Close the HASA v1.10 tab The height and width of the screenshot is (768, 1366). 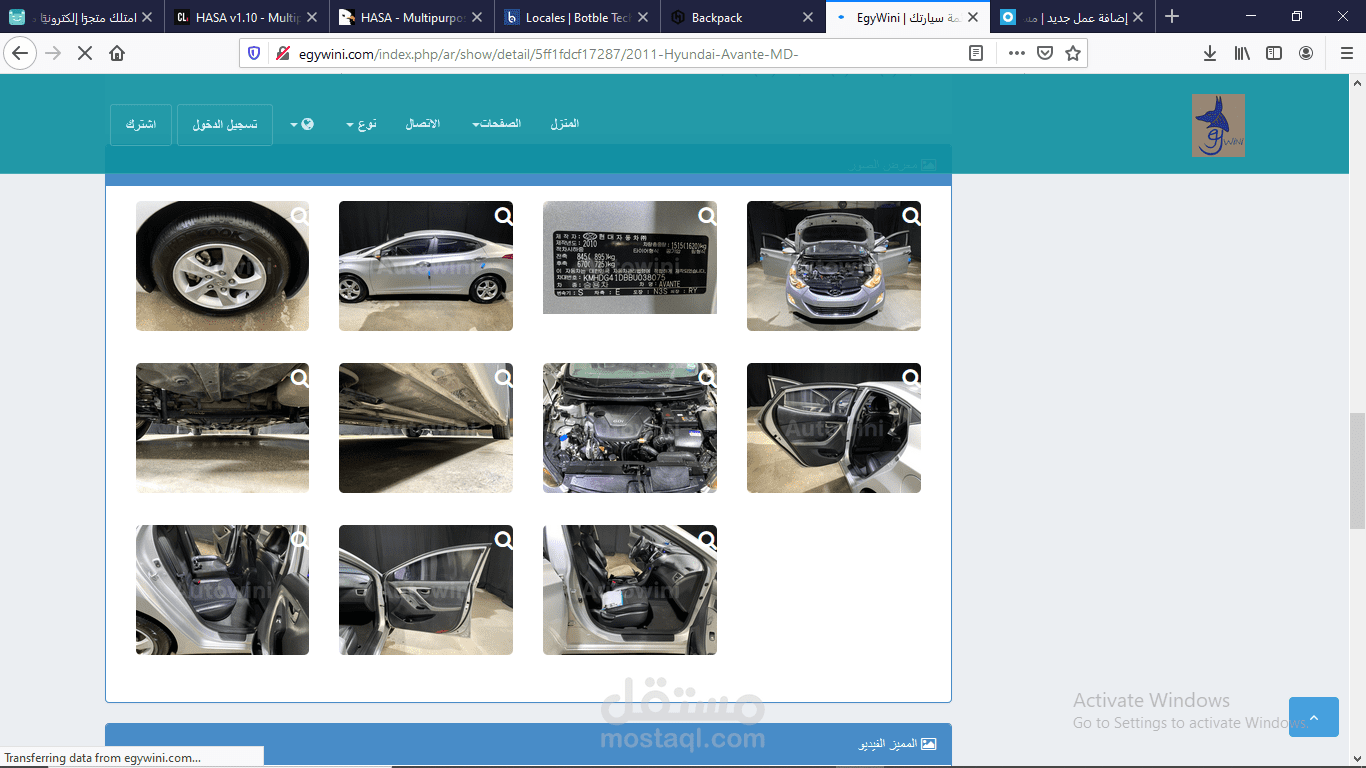click(310, 17)
